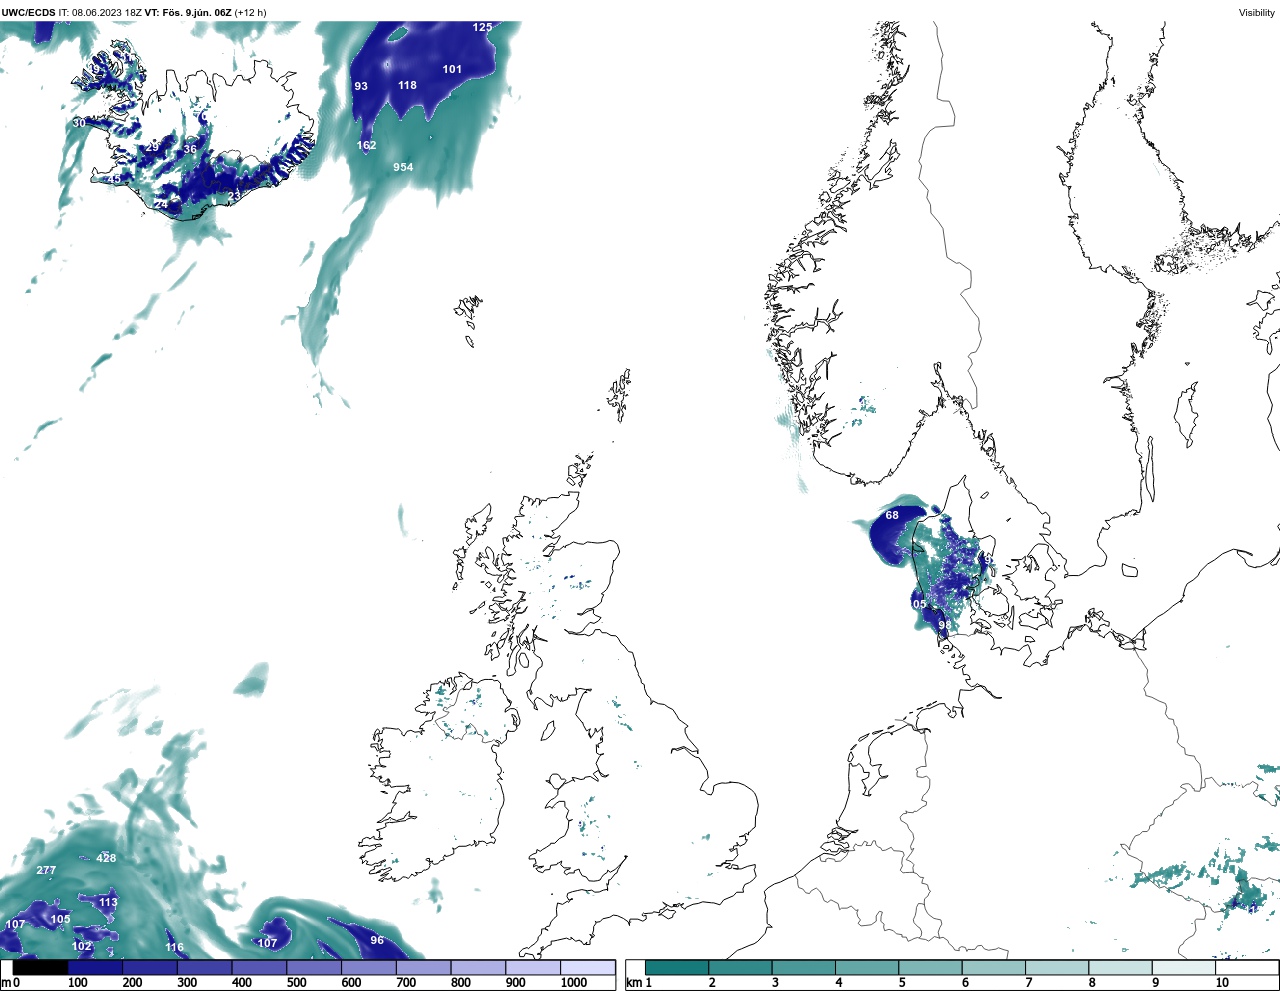Click the '277' value in the southwest
1280x991 pixels.
46,870
